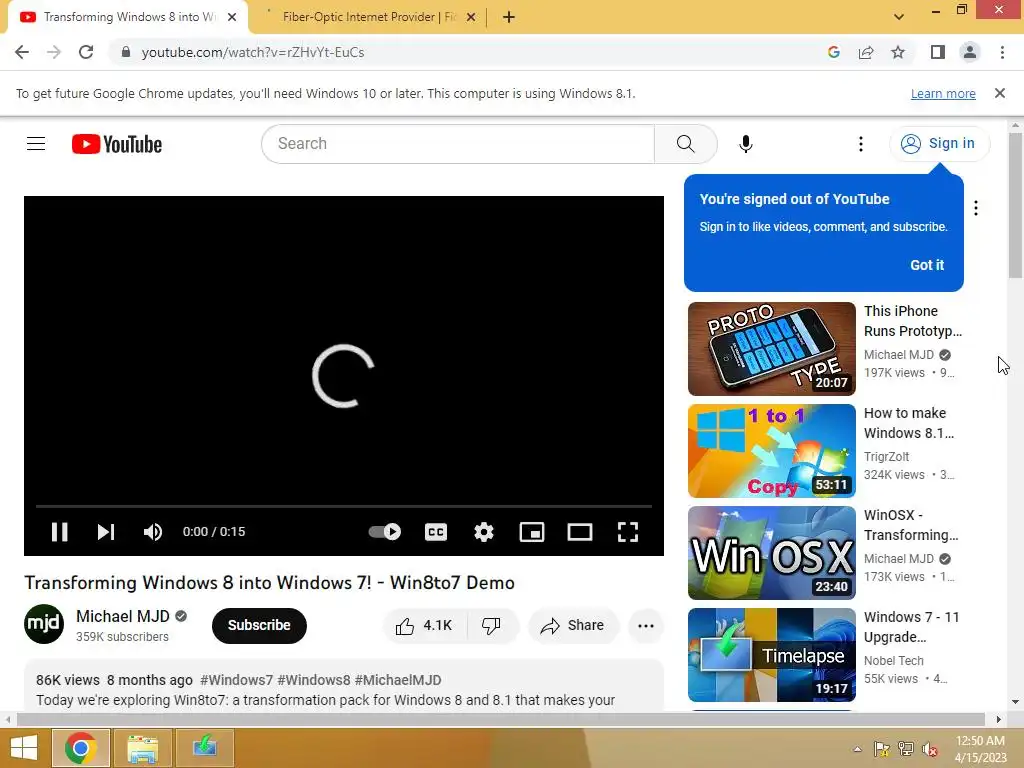The image size is (1024, 768).
Task: Mute the video volume
Action: 153,532
